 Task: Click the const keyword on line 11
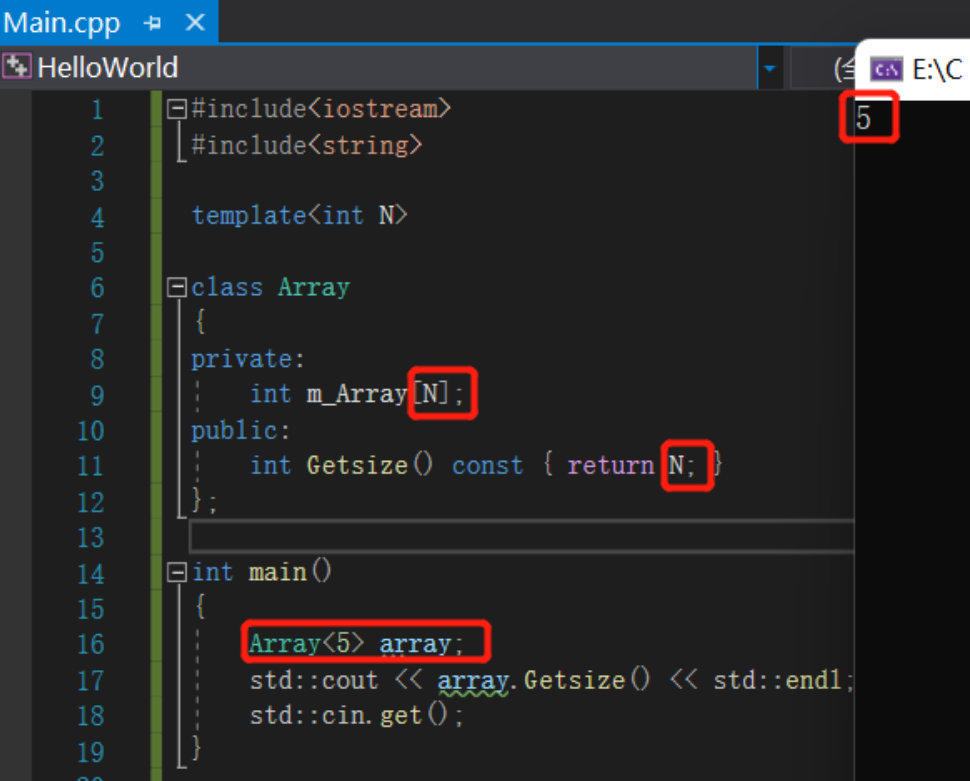click(487, 465)
